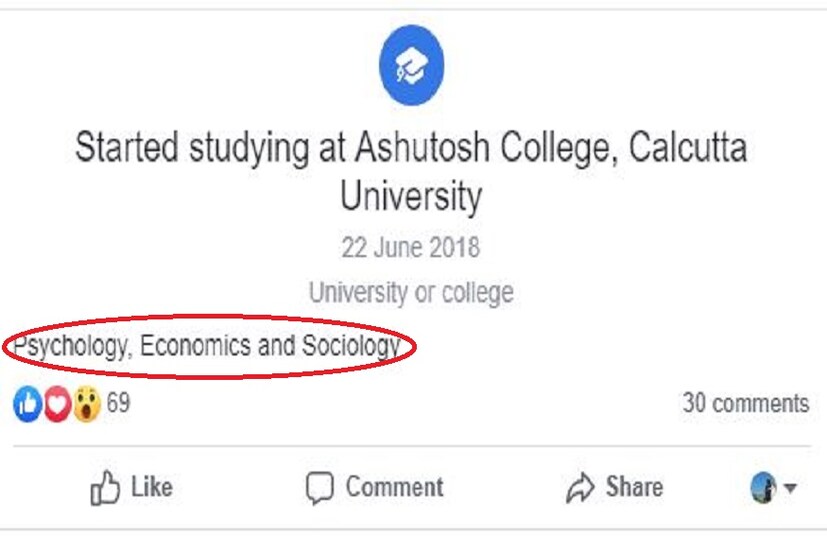Click the 22 June 2018 date

click(x=410, y=247)
